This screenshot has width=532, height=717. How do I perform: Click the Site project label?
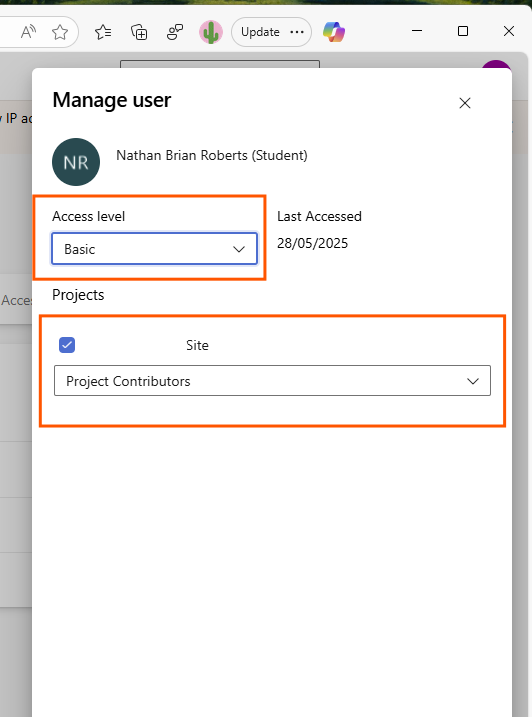point(197,345)
